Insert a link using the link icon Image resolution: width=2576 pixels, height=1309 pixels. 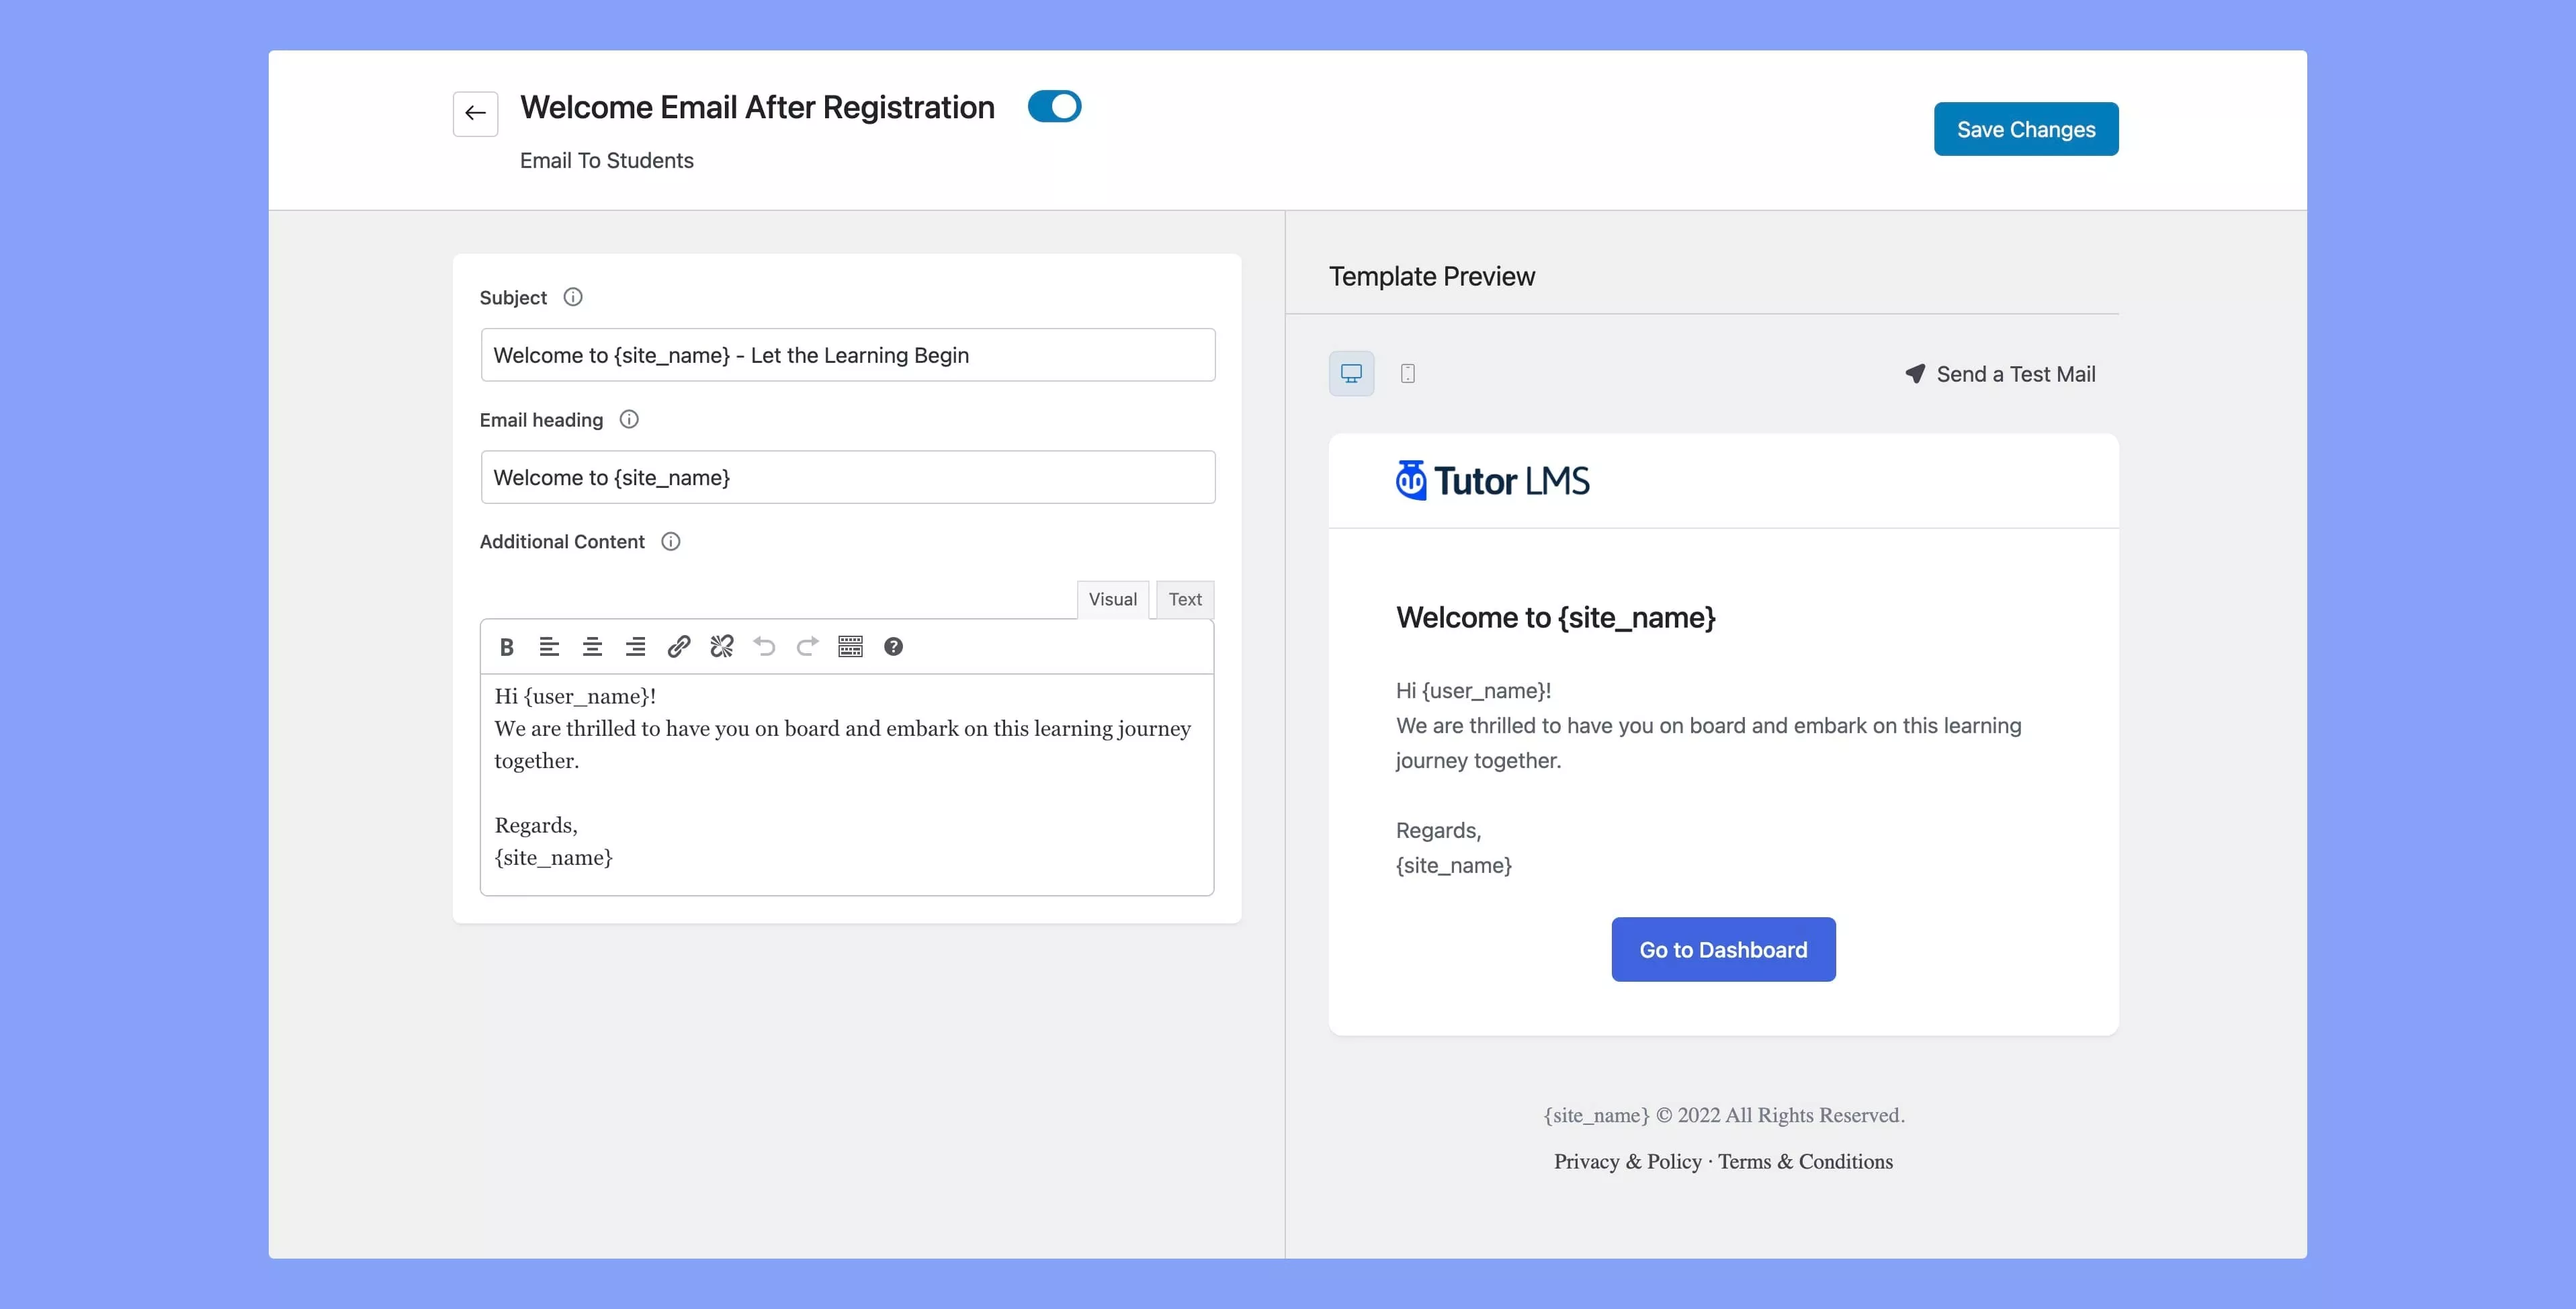coord(679,646)
